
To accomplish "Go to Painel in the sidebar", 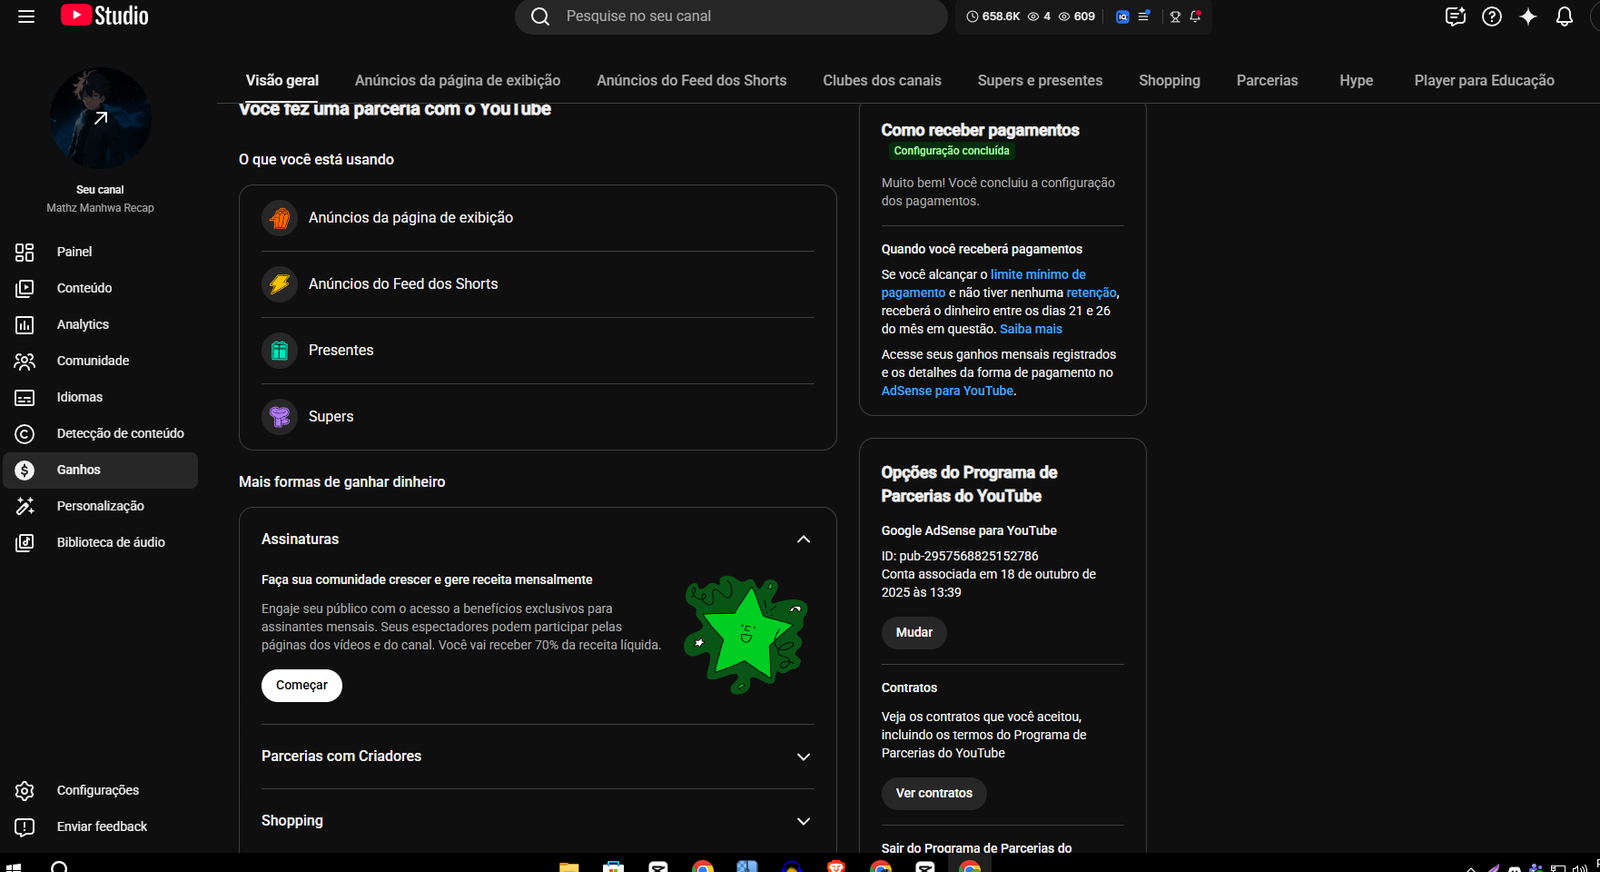I will coord(100,252).
